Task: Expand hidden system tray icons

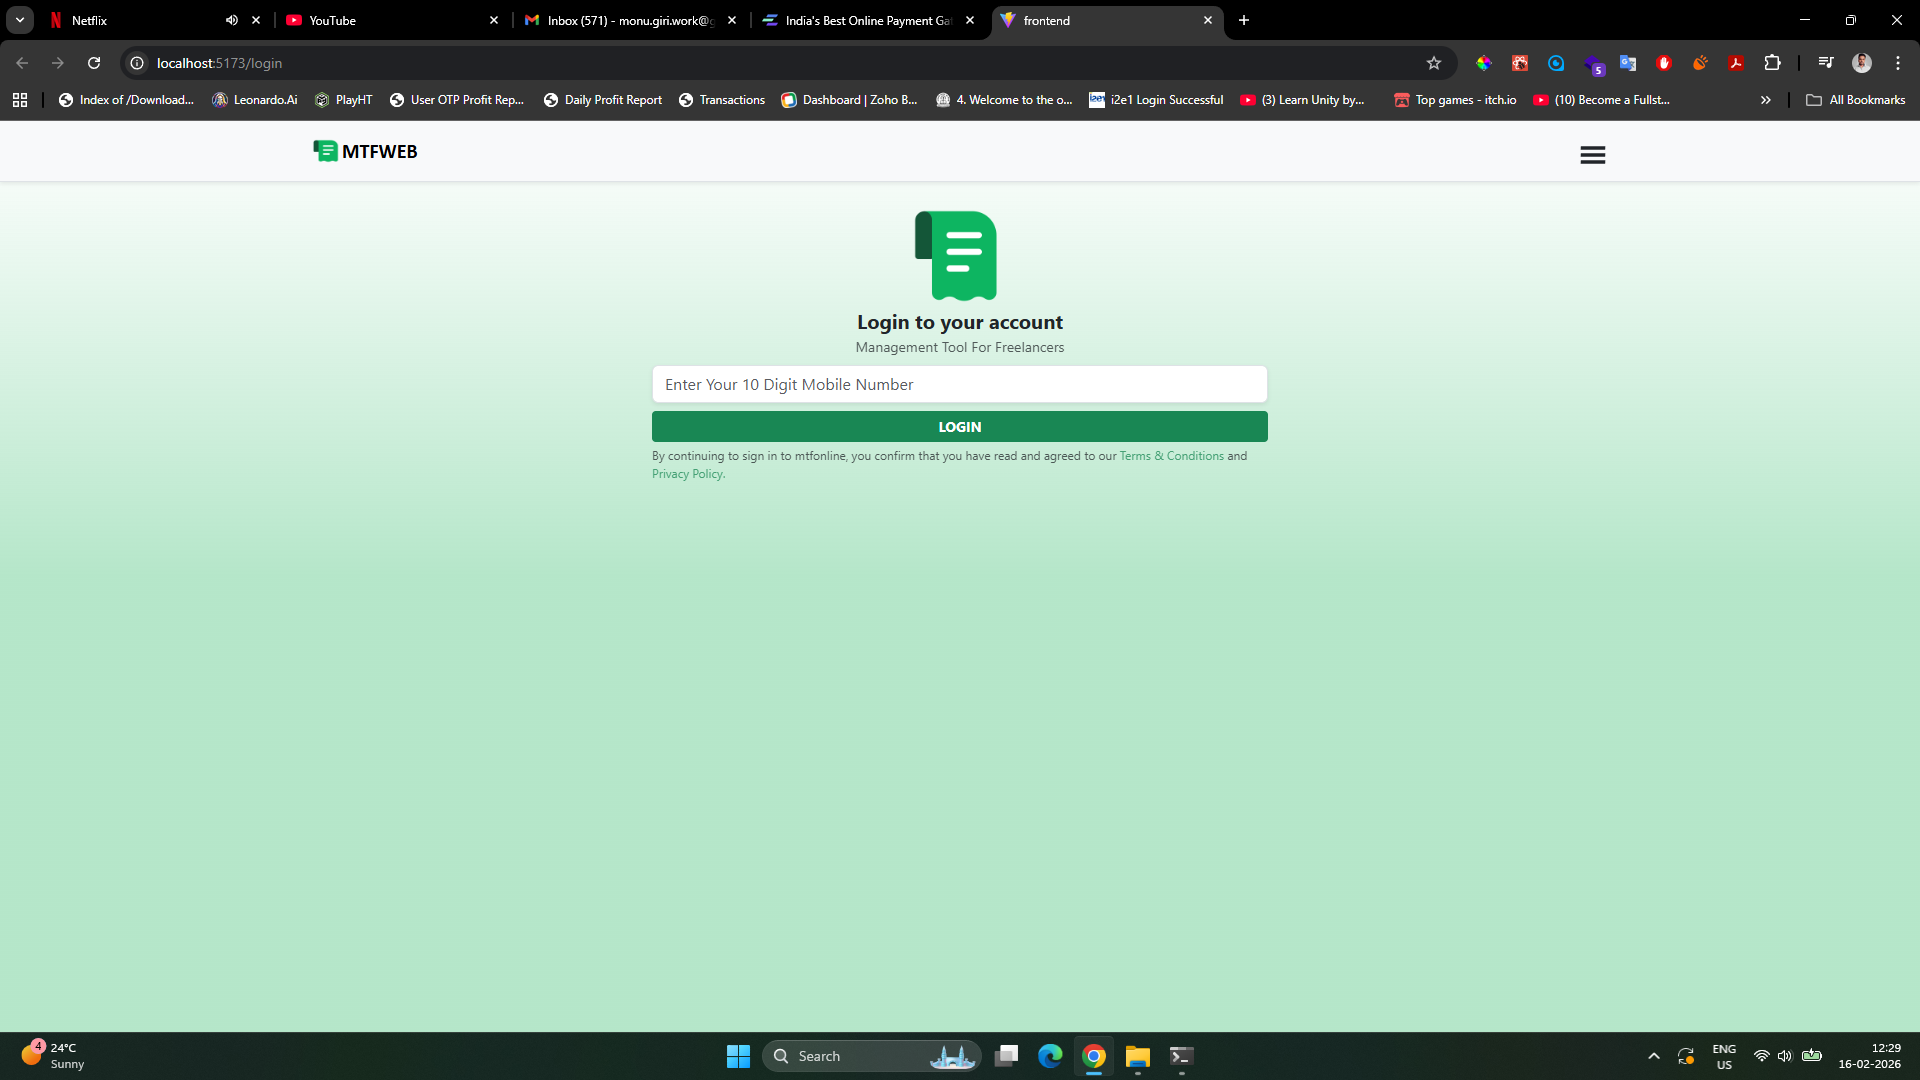Action: coord(1653,1056)
